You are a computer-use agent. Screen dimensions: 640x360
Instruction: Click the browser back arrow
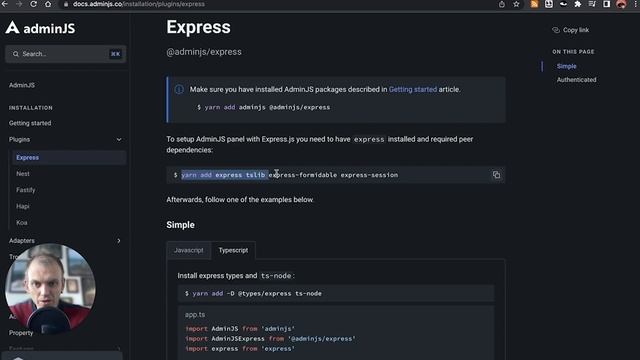(5, 4)
